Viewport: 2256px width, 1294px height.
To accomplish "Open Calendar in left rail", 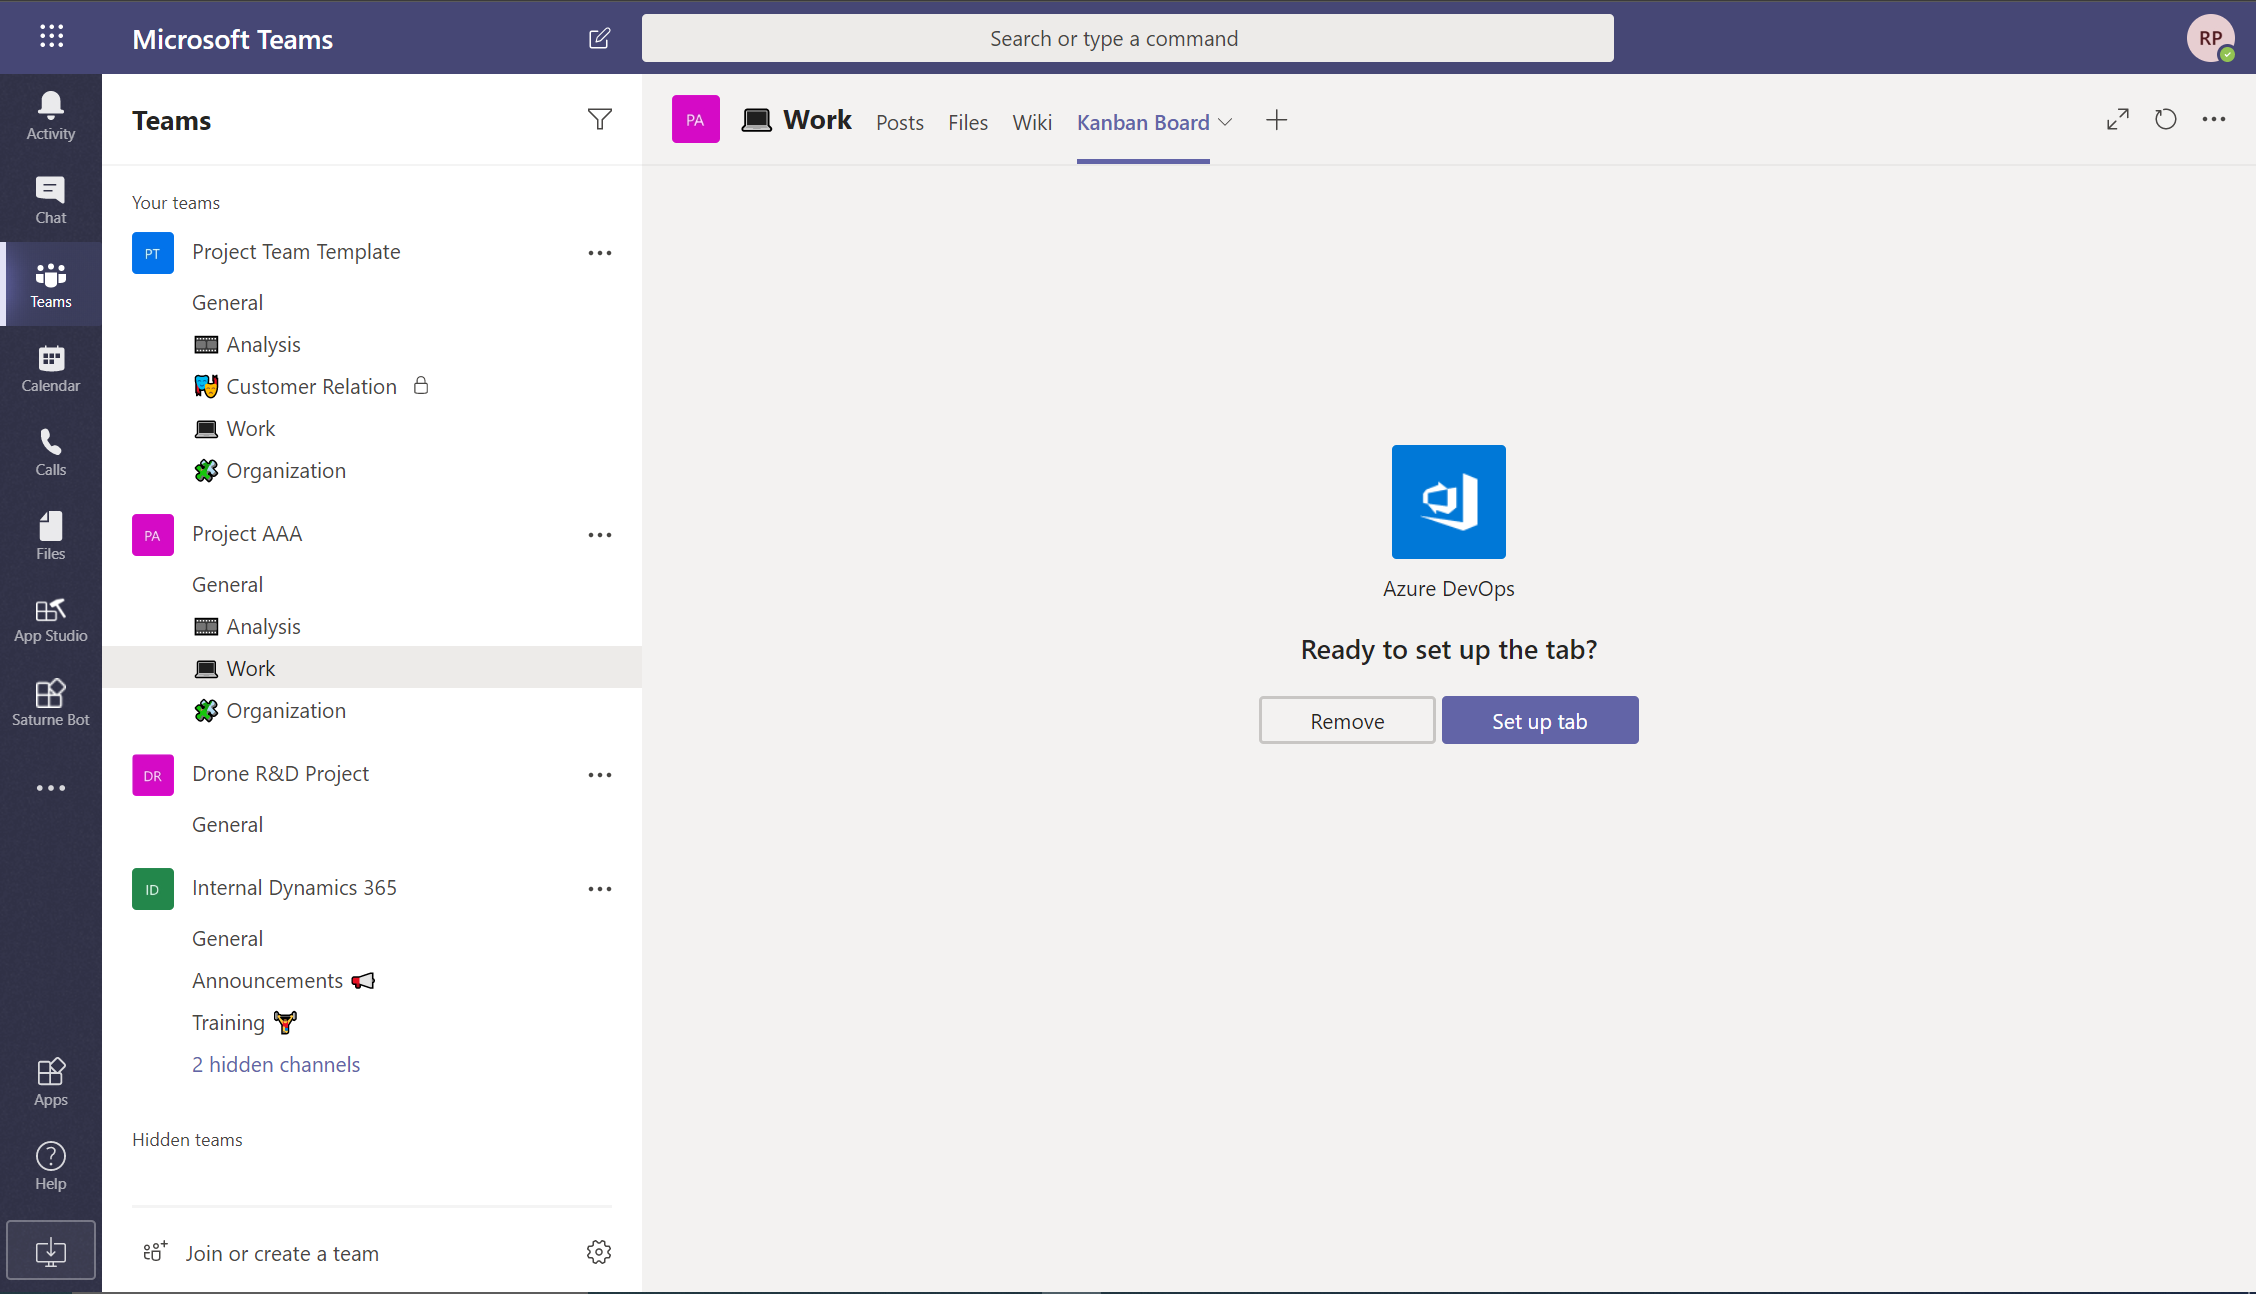I will point(51,368).
